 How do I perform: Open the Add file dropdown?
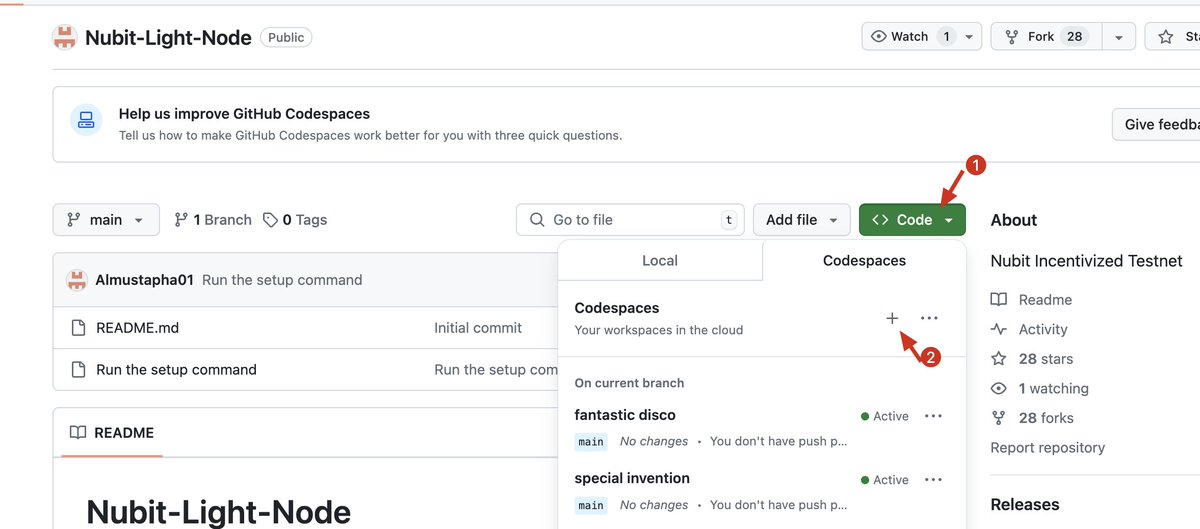(x=802, y=220)
